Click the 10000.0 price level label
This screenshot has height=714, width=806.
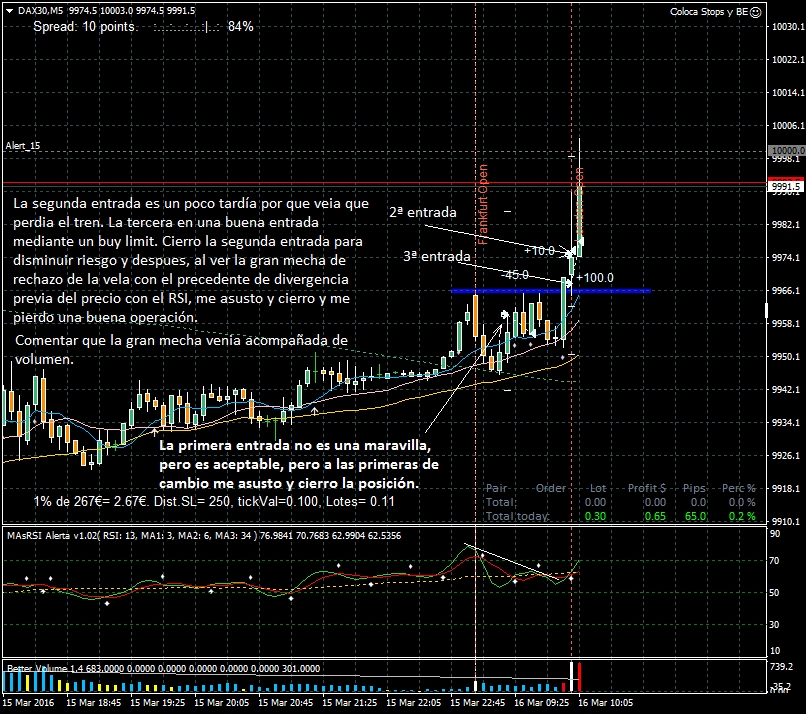783,151
